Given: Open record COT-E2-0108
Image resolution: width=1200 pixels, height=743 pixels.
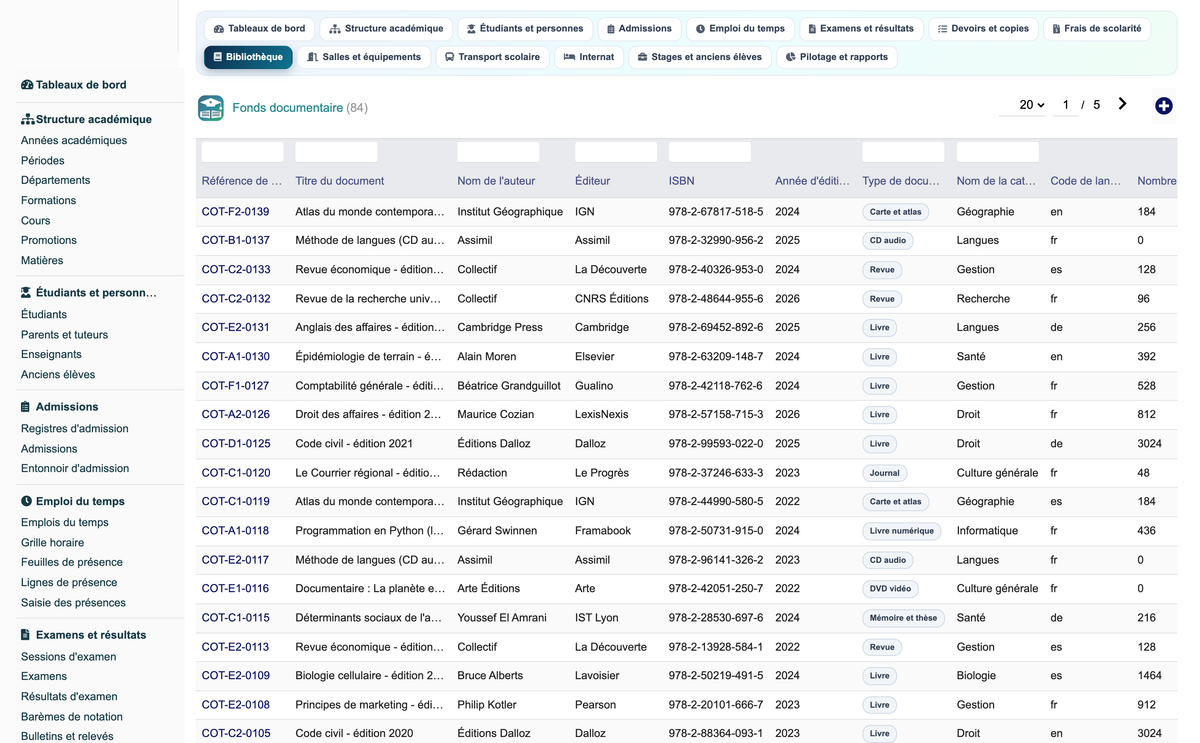Looking at the screenshot, I should click(236, 704).
